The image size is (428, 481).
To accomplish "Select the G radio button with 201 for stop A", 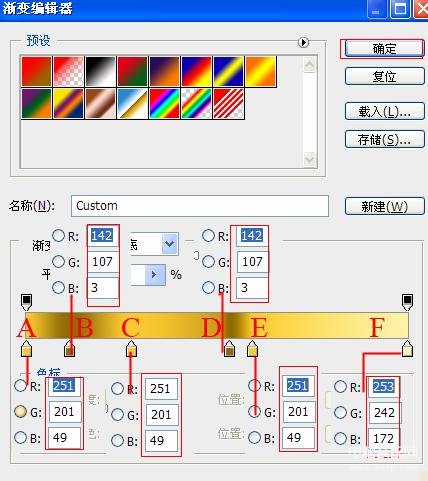I will tap(21, 412).
